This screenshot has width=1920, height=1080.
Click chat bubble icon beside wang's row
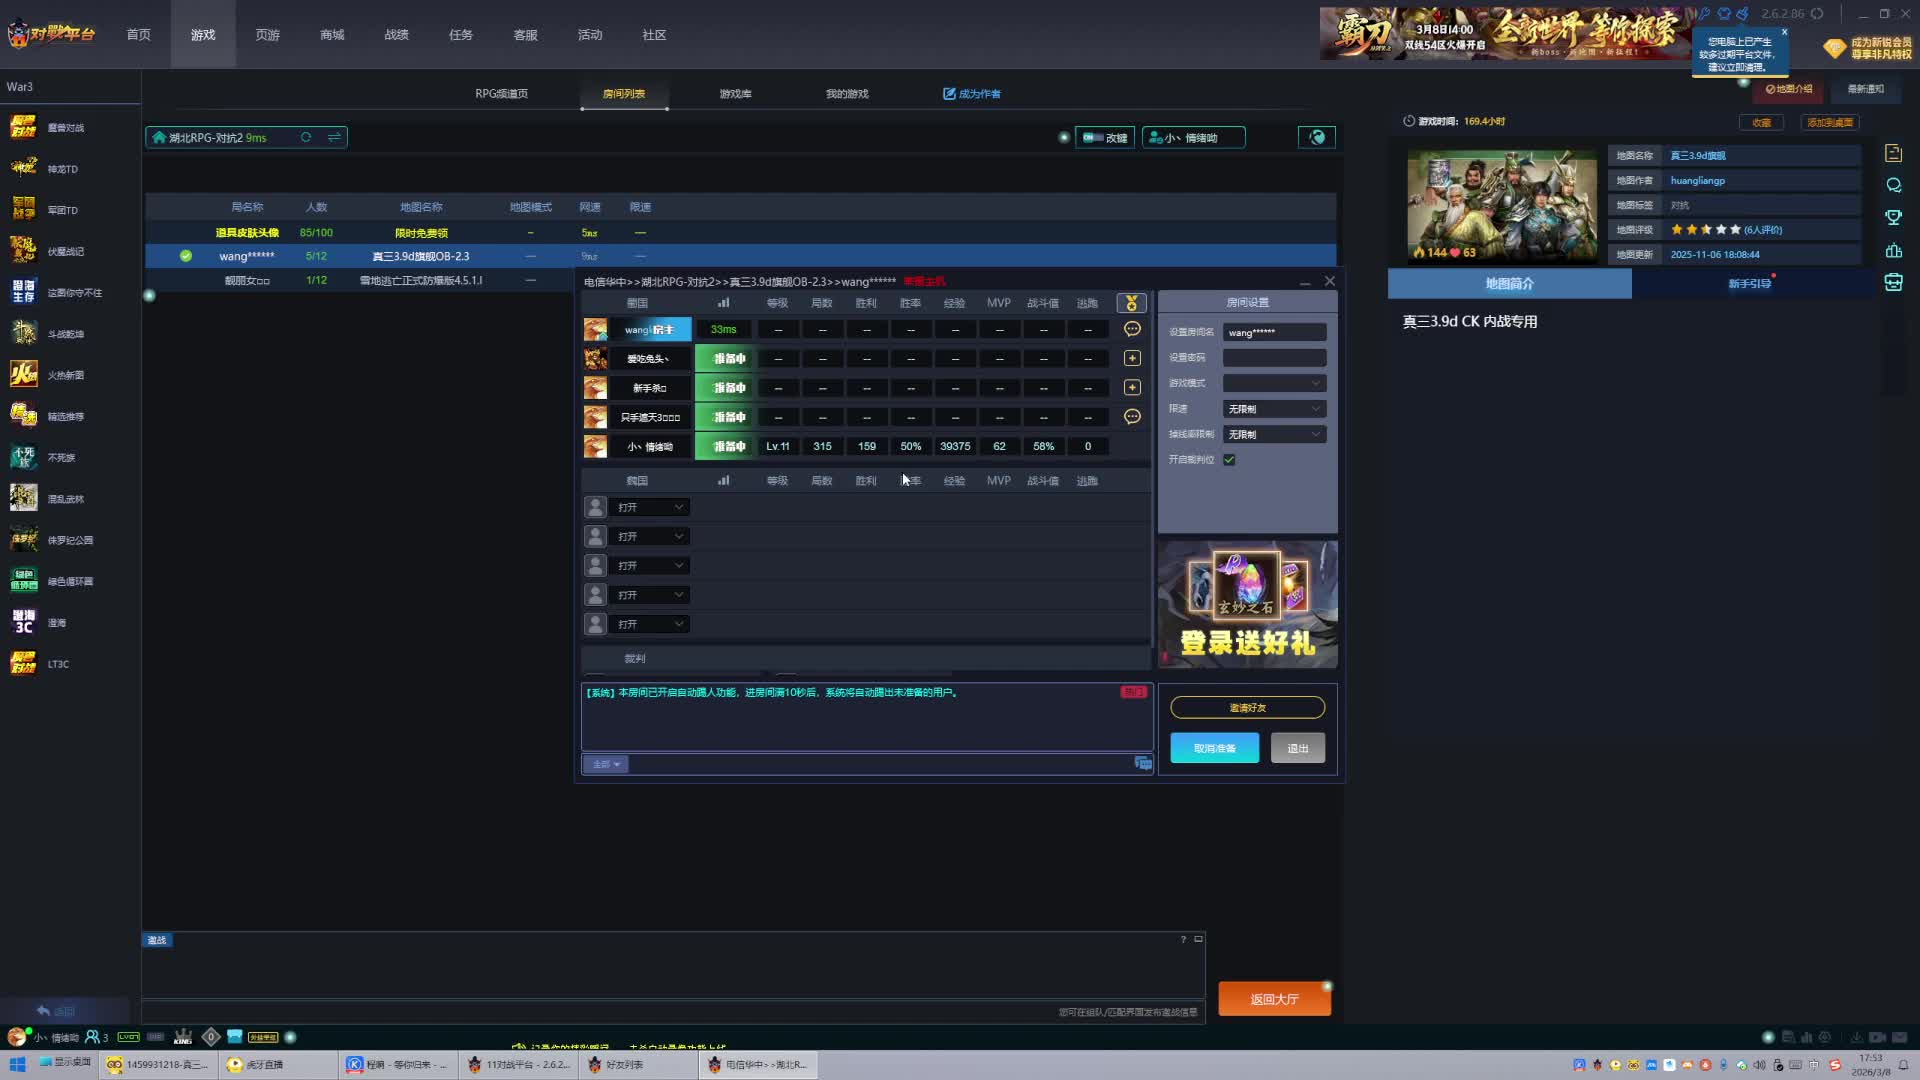(1132, 329)
